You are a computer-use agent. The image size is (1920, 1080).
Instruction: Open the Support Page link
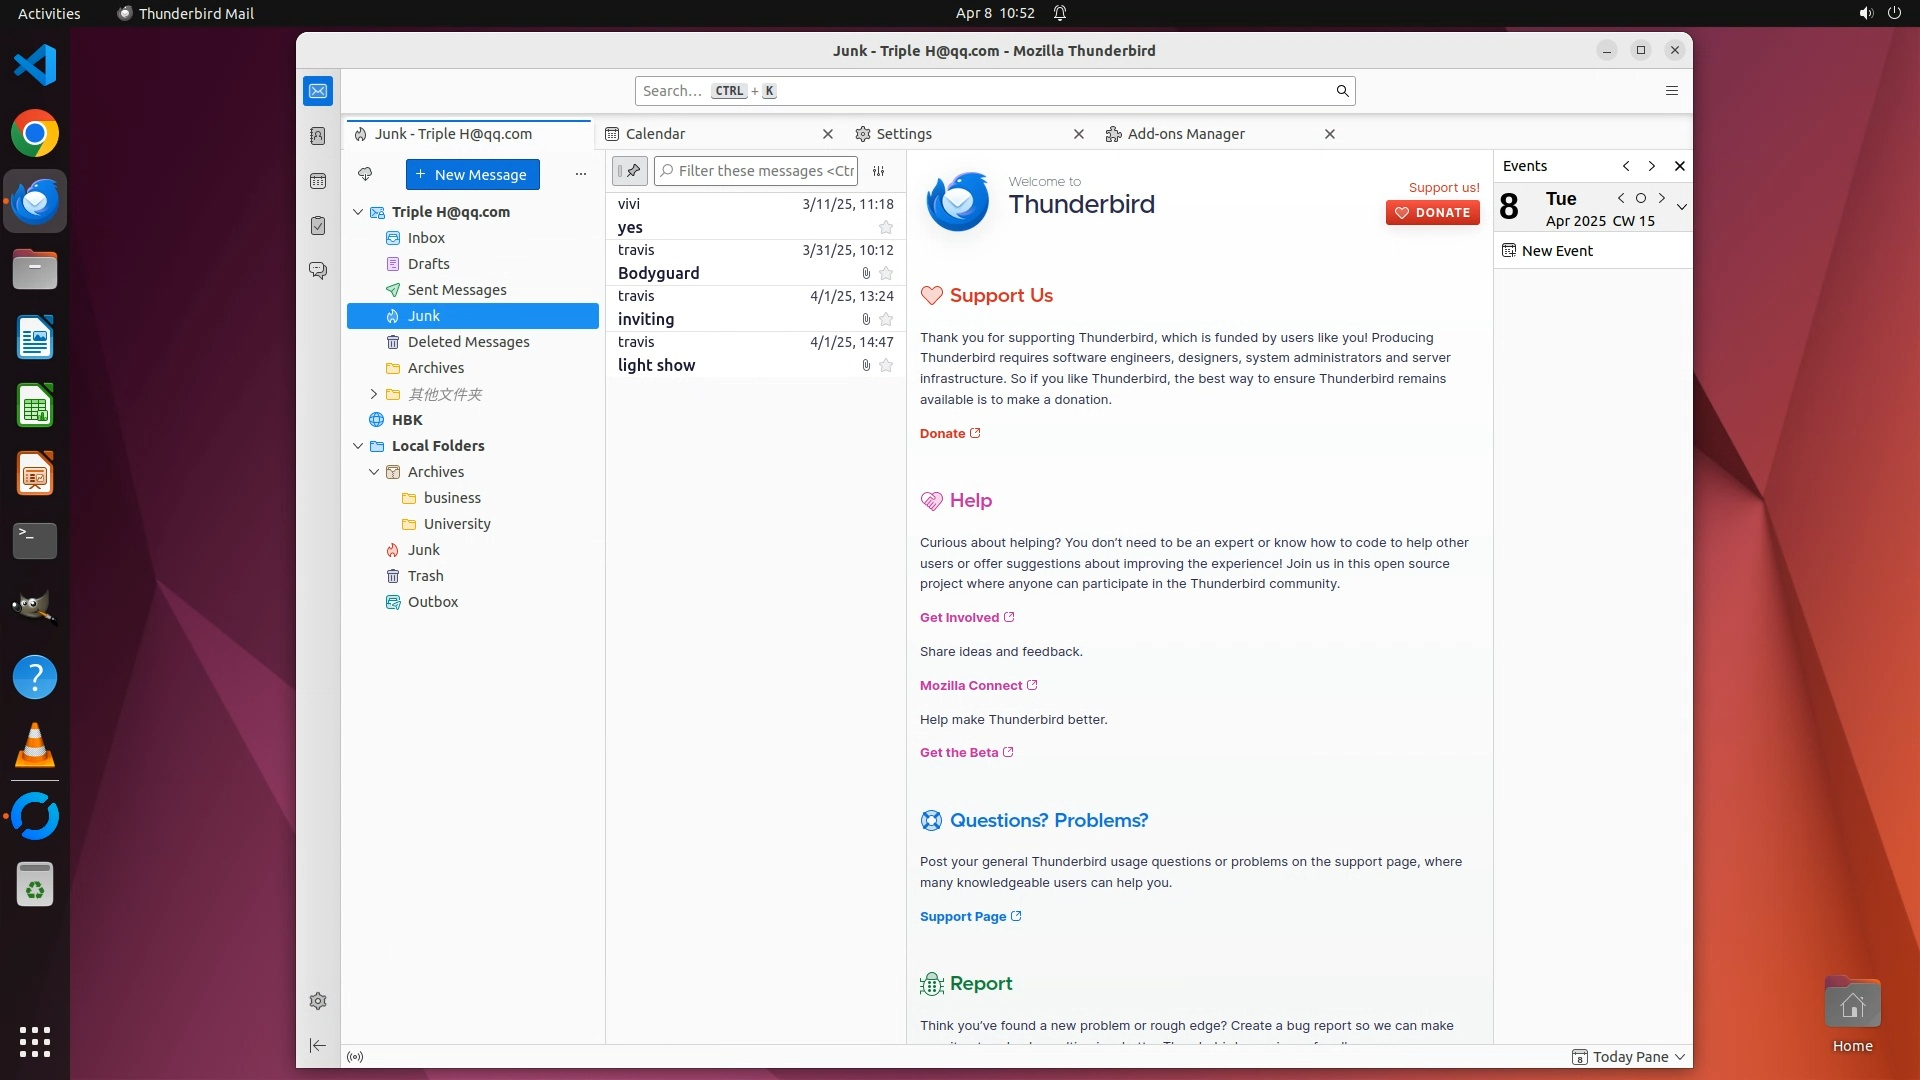tap(963, 916)
